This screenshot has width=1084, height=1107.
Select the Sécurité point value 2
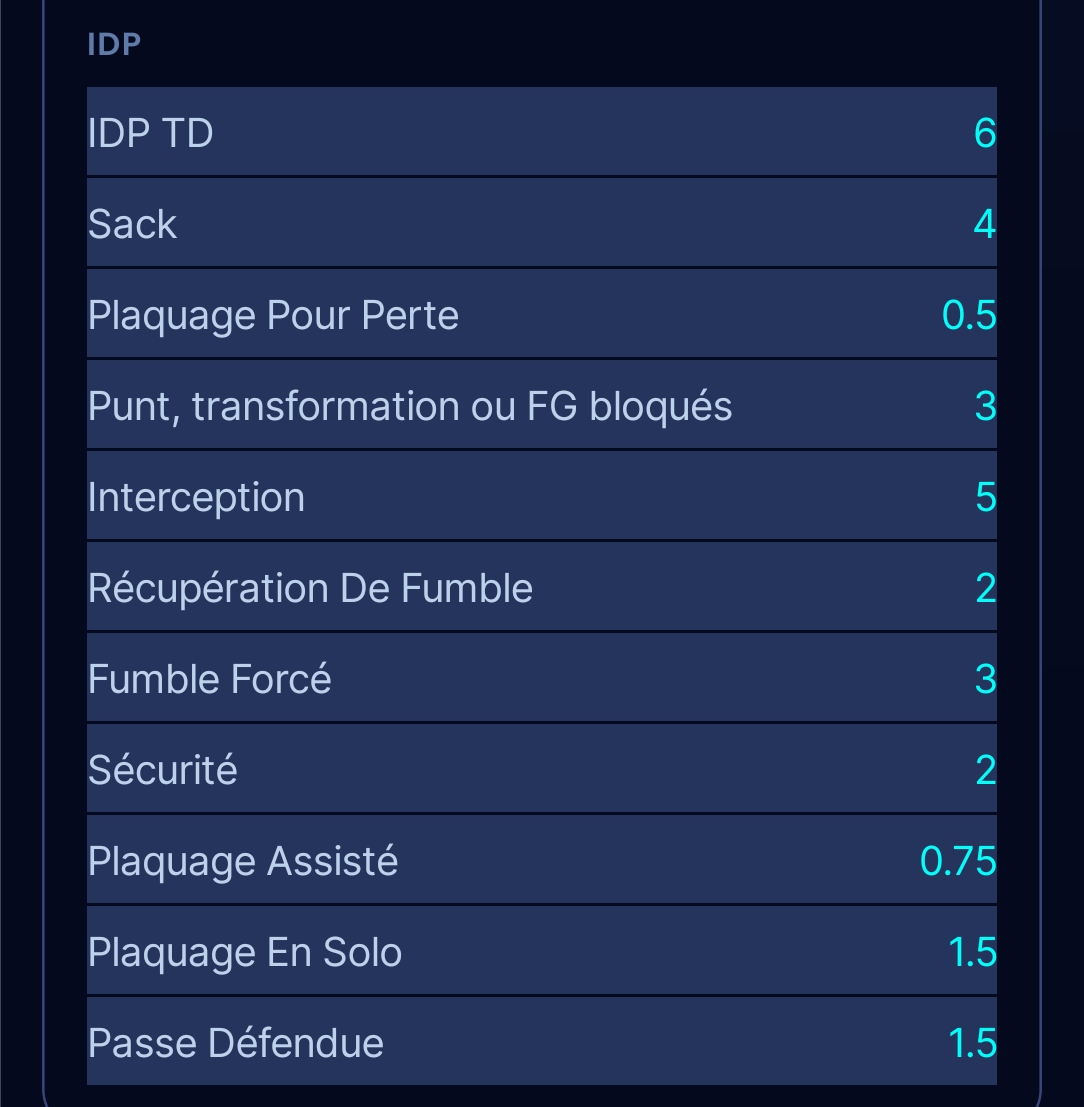[985, 770]
